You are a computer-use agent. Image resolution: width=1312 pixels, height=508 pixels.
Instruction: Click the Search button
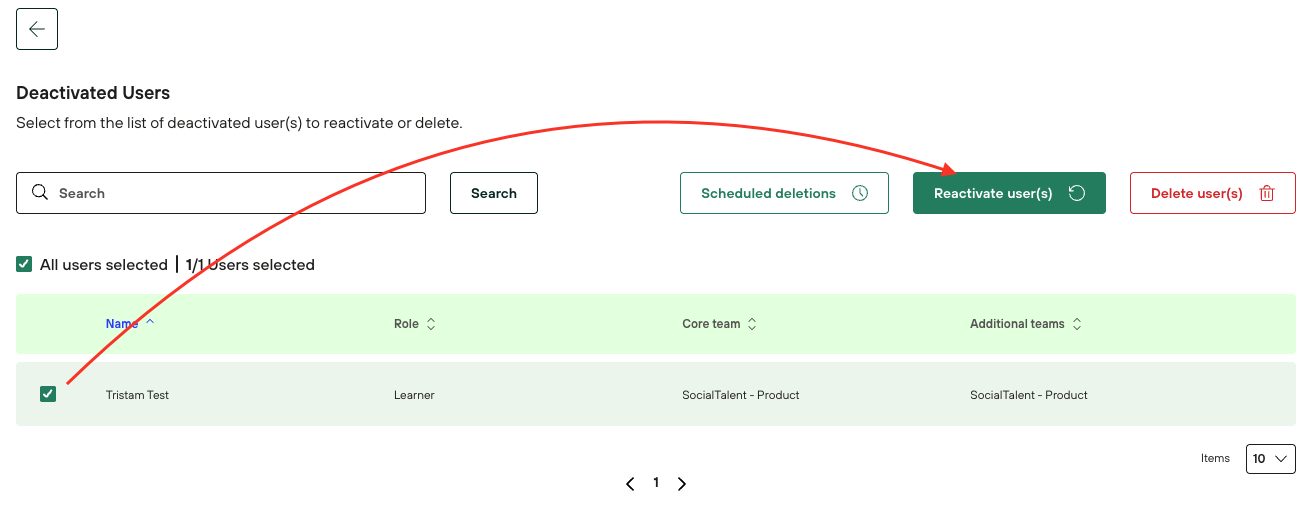493,193
